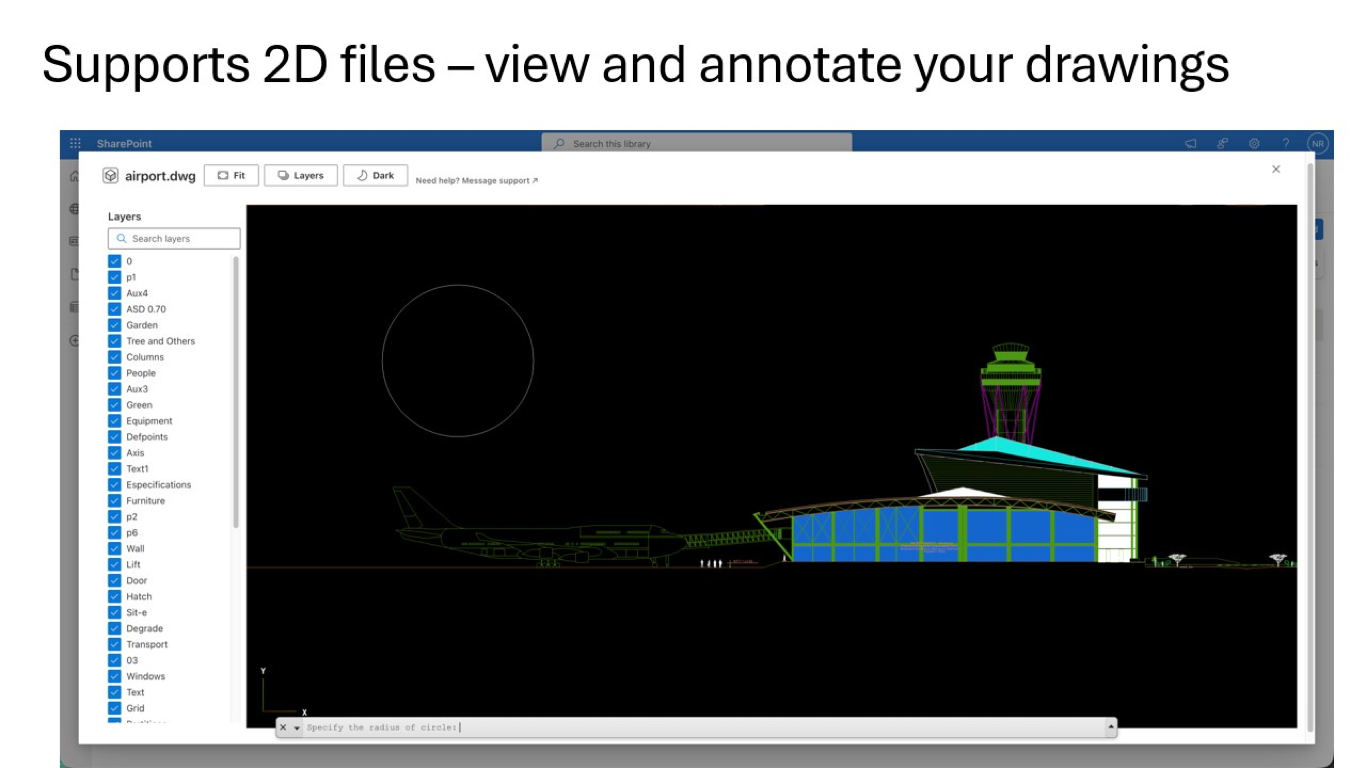Click the magnifying glass in Search layers
The height and width of the screenshot is (768, 1366).
click(121, 238)
